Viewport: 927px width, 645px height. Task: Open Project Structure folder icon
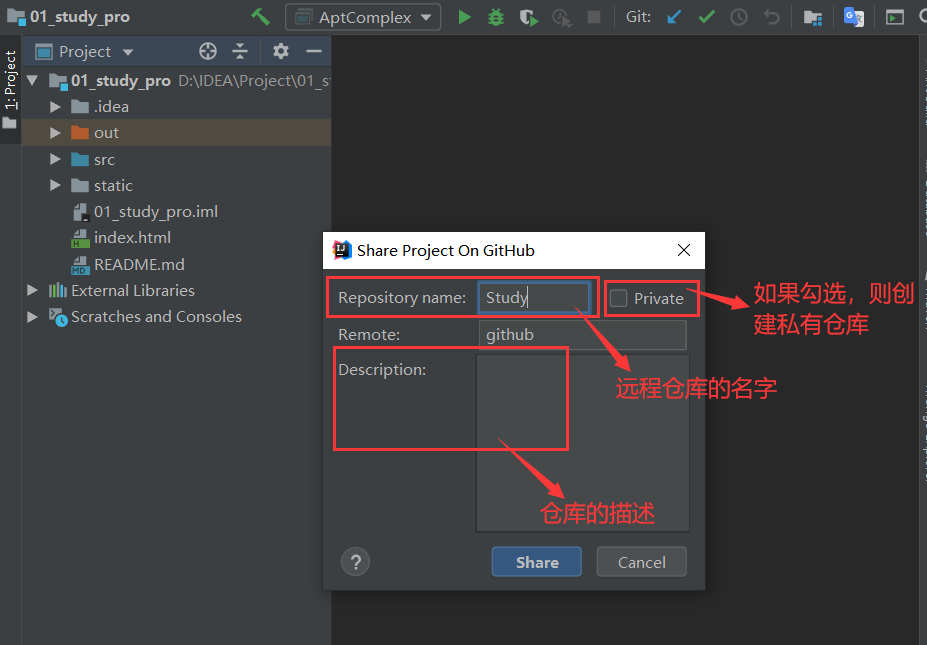coord(813,18)
